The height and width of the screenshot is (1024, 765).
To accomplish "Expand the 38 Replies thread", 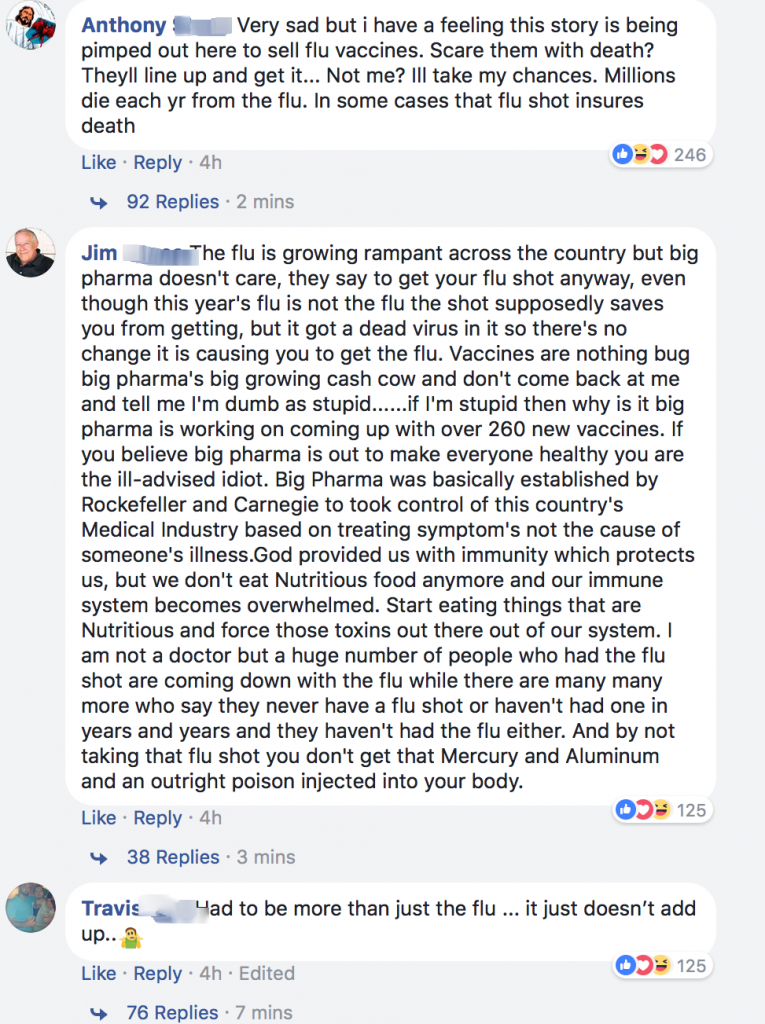I will click(173, 858).
